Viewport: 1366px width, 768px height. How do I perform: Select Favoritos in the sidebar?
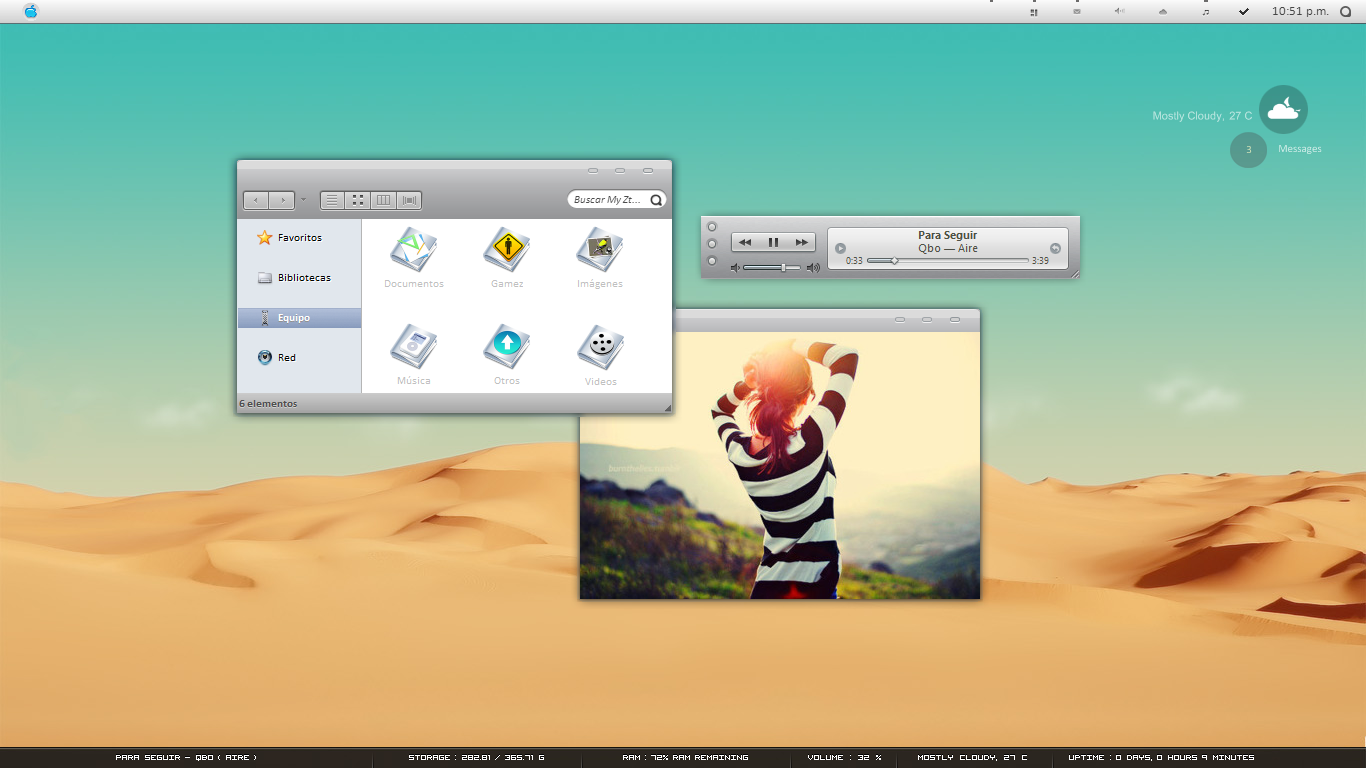pyautogui.click(x=299, y=238)
